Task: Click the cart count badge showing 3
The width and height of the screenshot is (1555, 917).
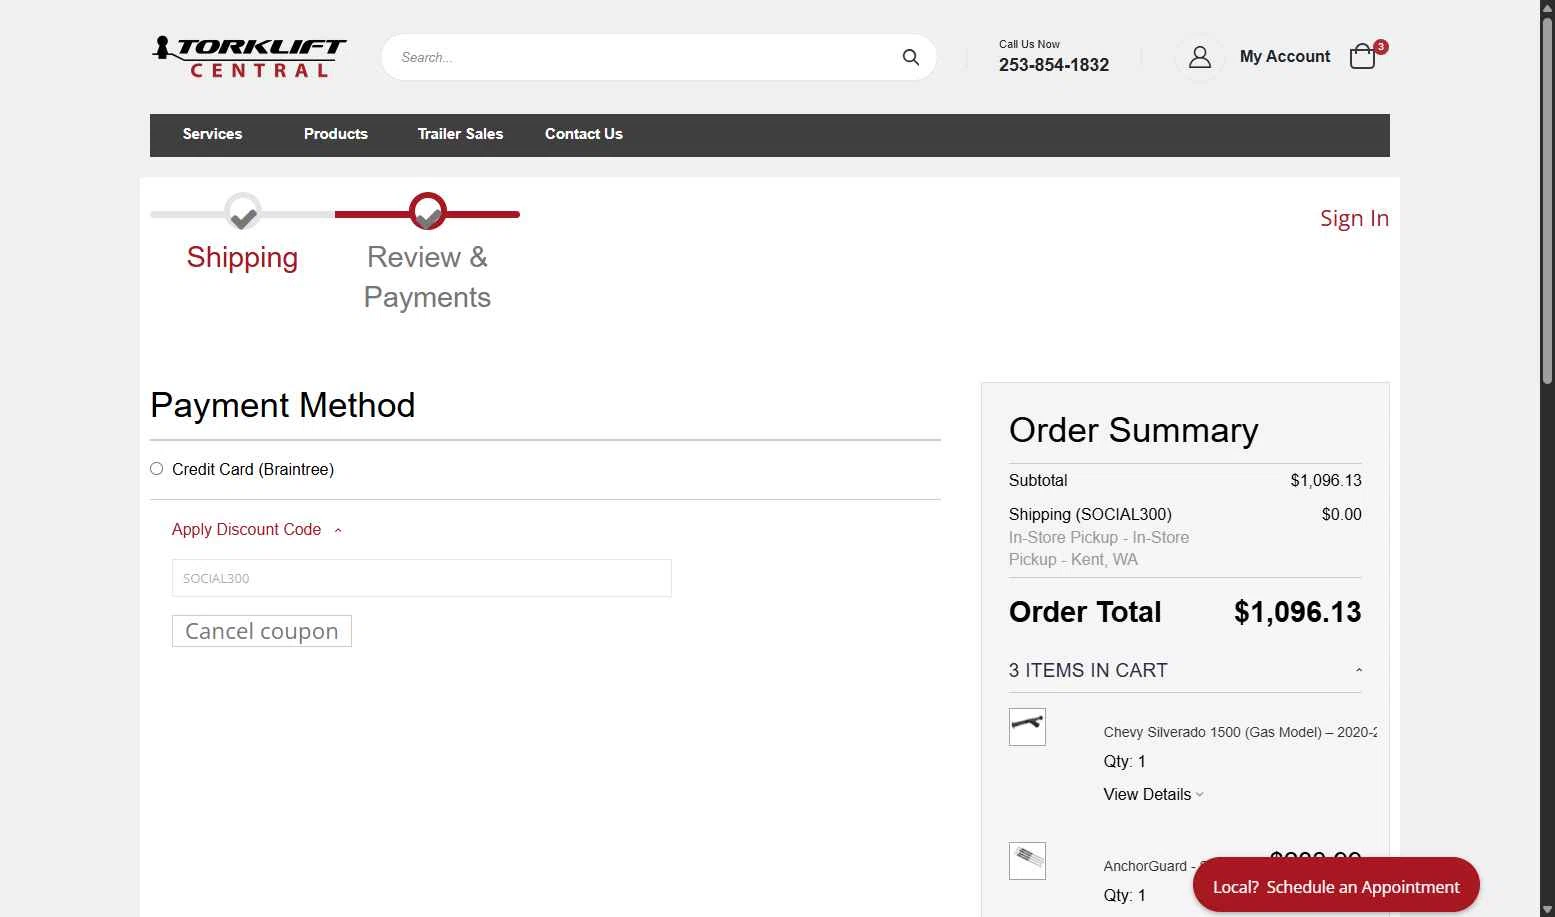Action: (1381, 46)
